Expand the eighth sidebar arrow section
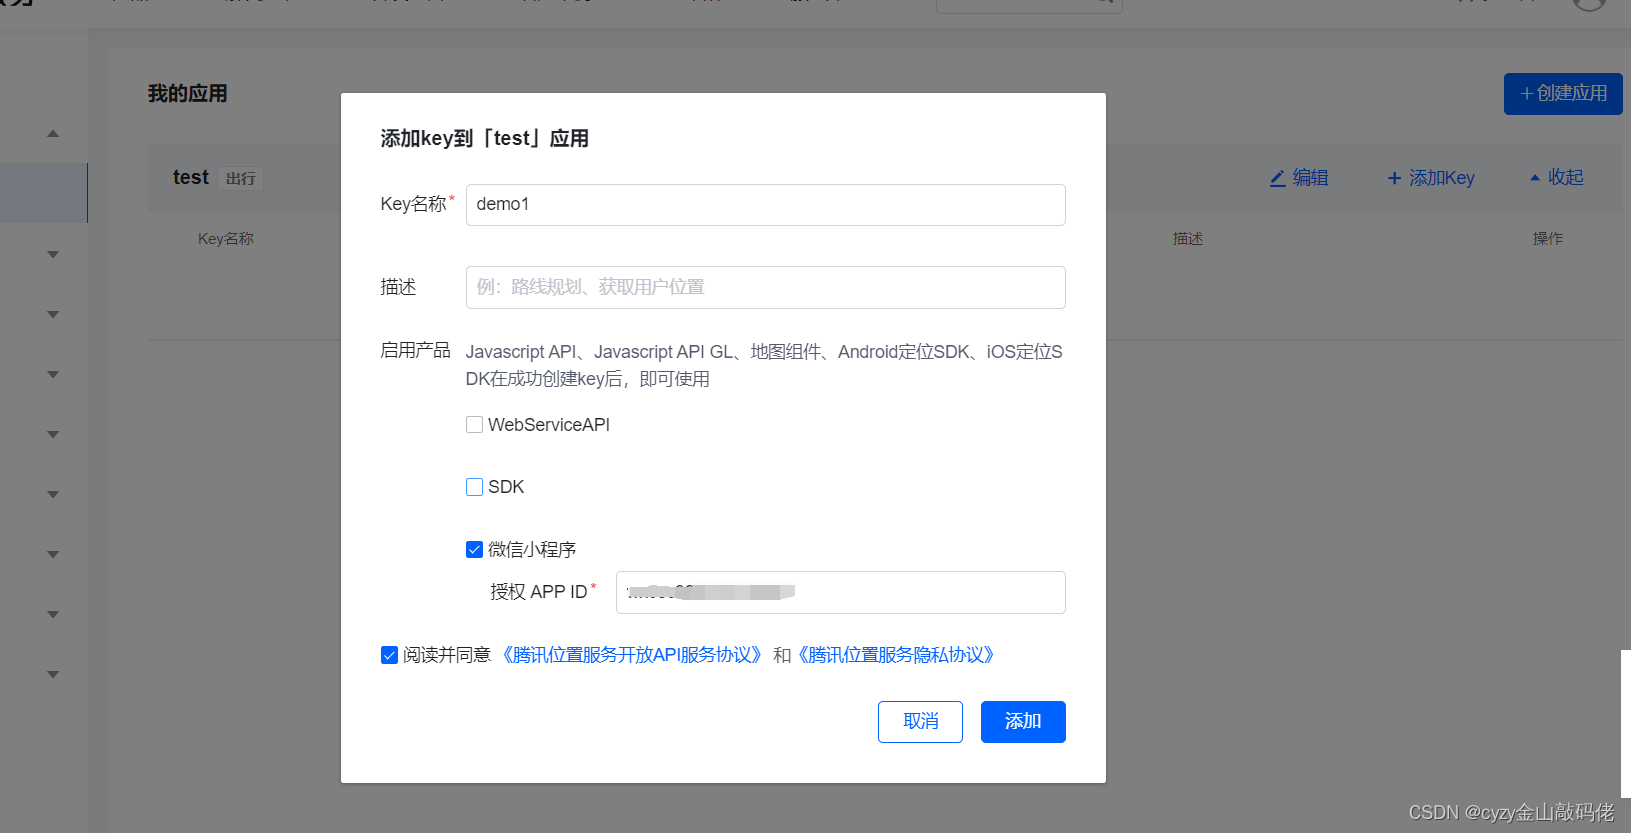 (53, 614)
